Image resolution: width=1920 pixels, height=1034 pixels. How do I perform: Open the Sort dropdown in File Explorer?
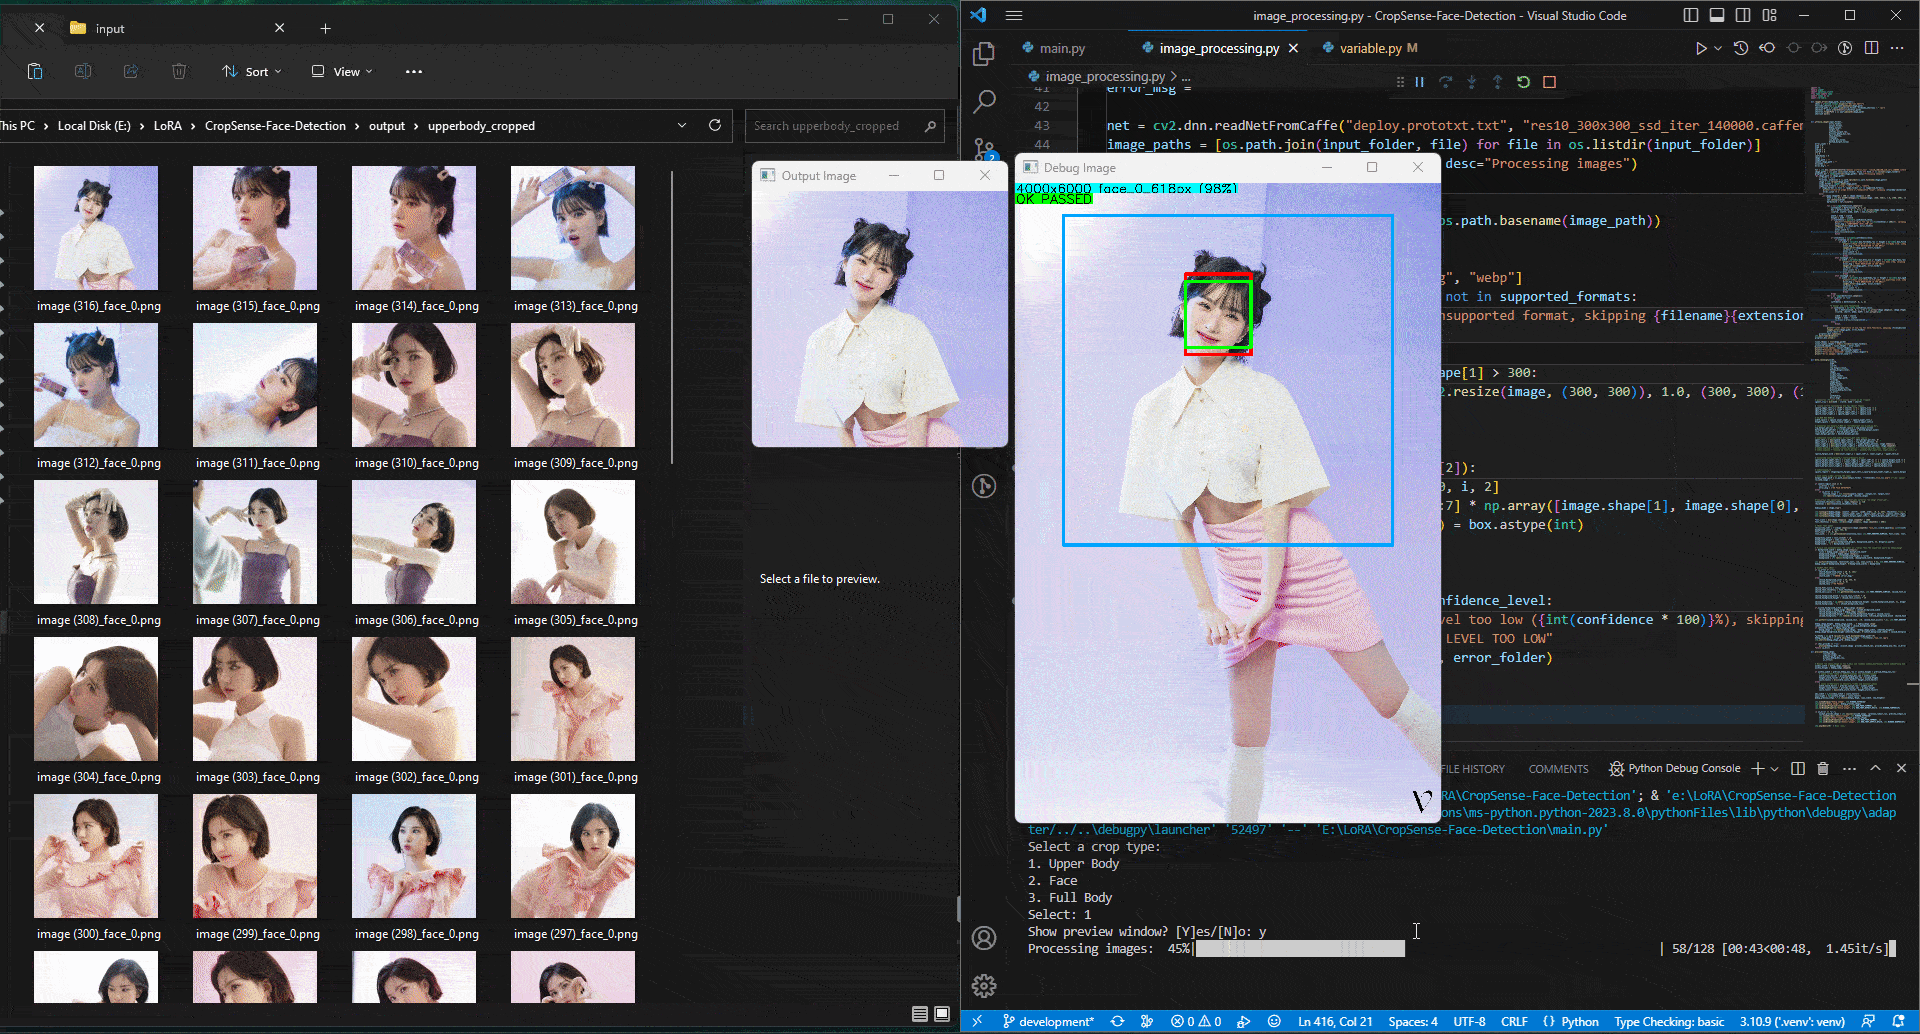(252, 72)
